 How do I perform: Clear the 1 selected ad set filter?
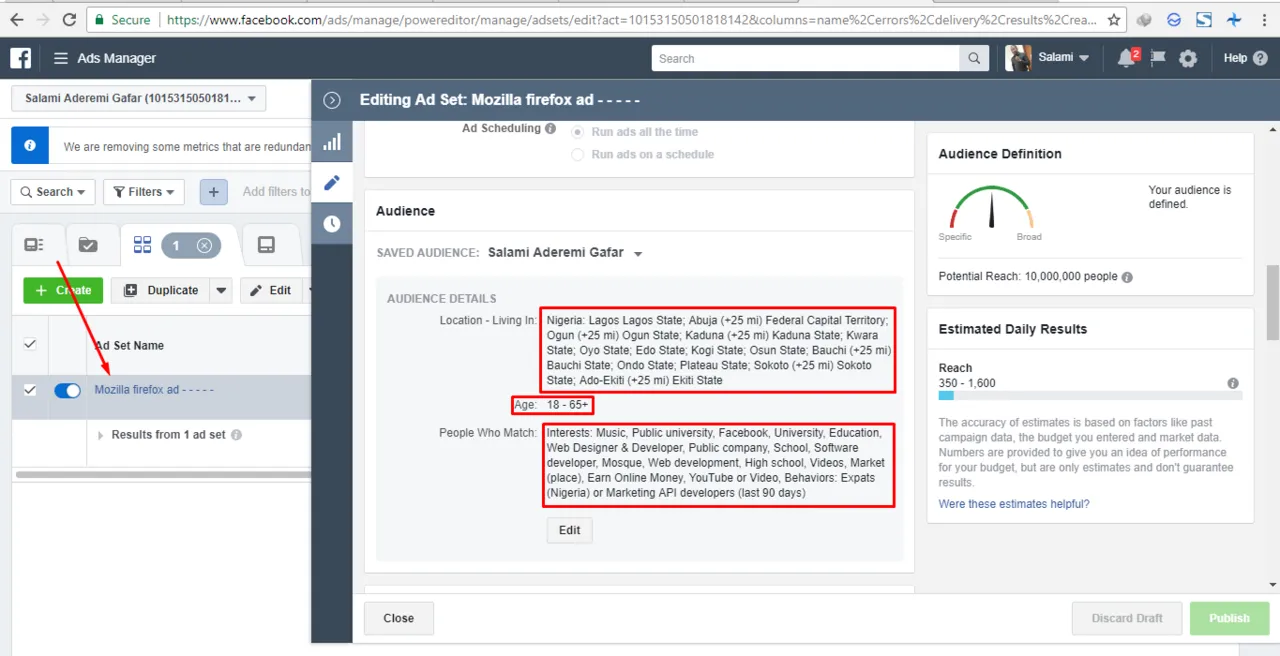coord(204,245)
